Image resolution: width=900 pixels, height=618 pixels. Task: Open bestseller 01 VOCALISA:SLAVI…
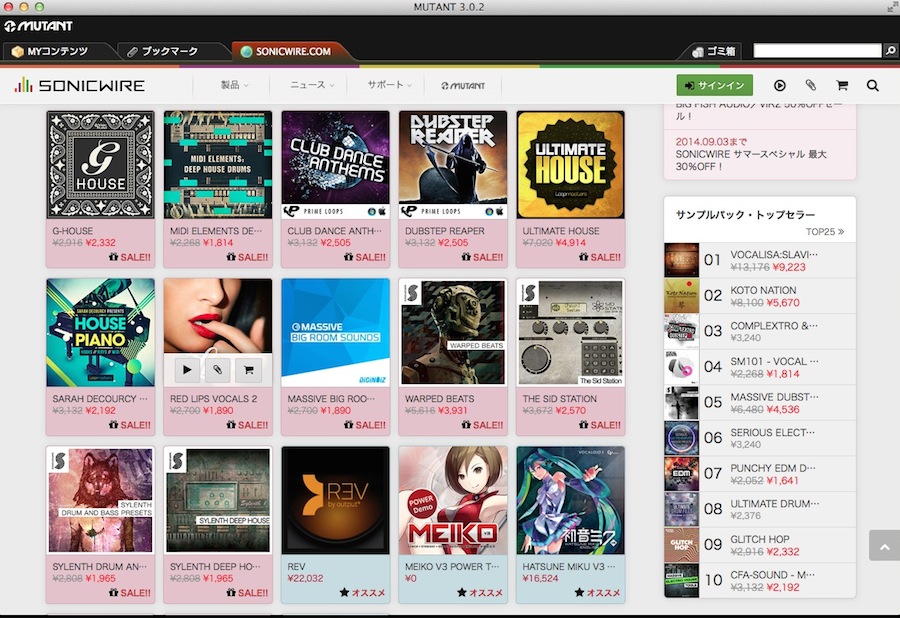click(x=760, y=261)
